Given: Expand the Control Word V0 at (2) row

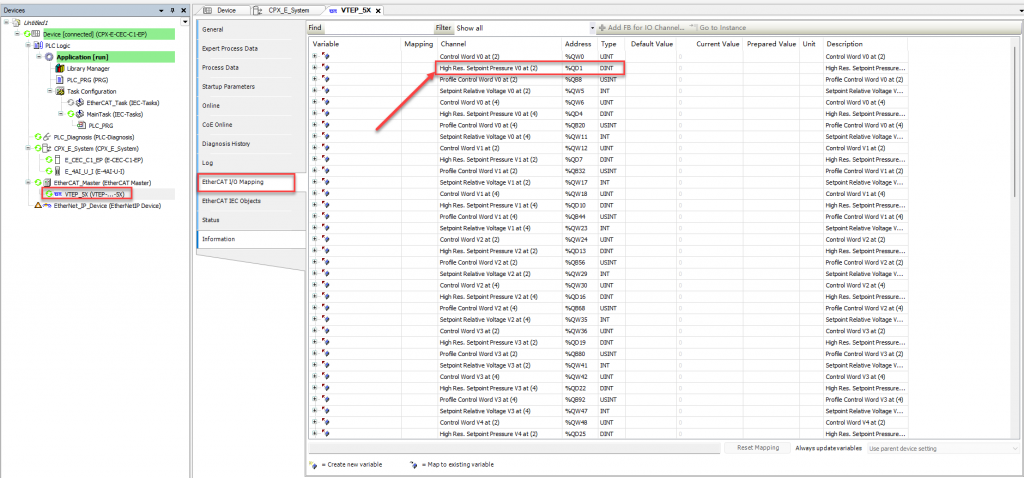Looking at the screenshot, I should pyautogui.click(x=315, y=57).
